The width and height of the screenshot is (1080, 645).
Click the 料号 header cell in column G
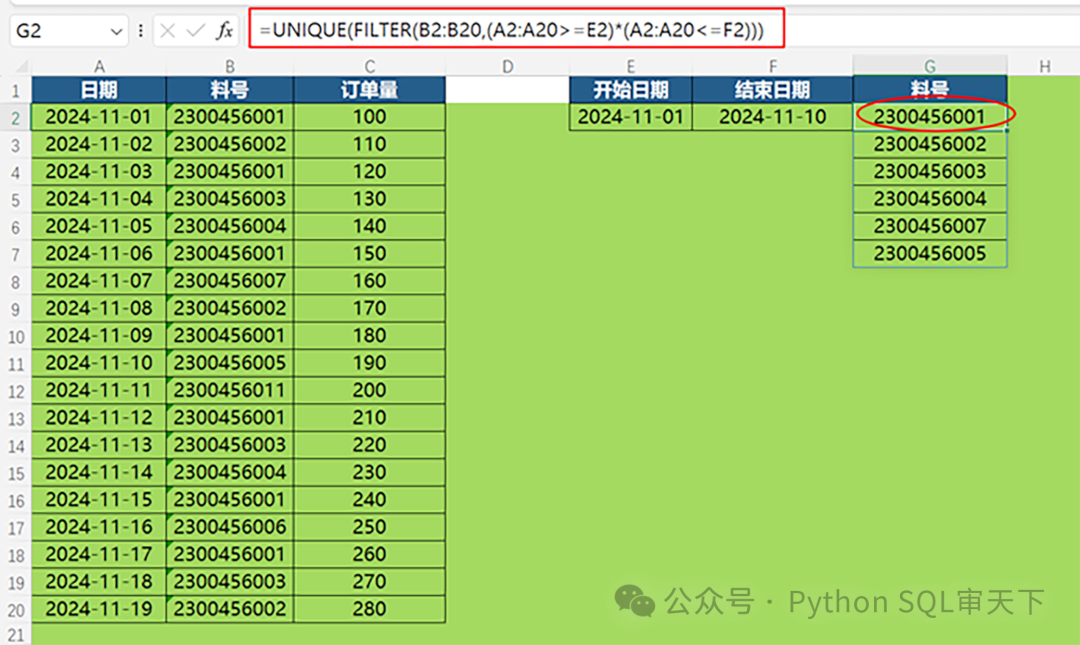pos(930,90)
